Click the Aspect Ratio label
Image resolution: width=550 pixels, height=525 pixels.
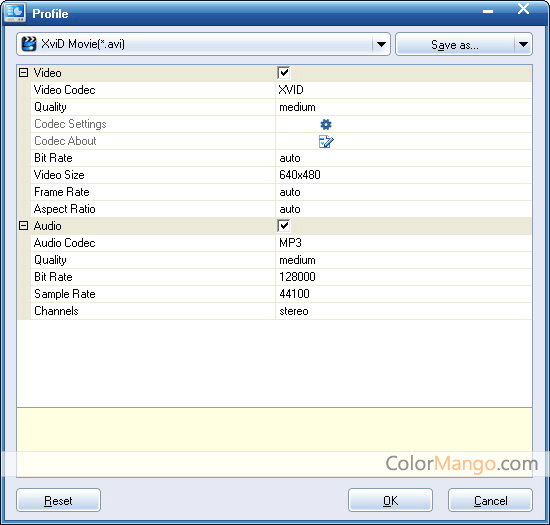[x=65, y=209]
